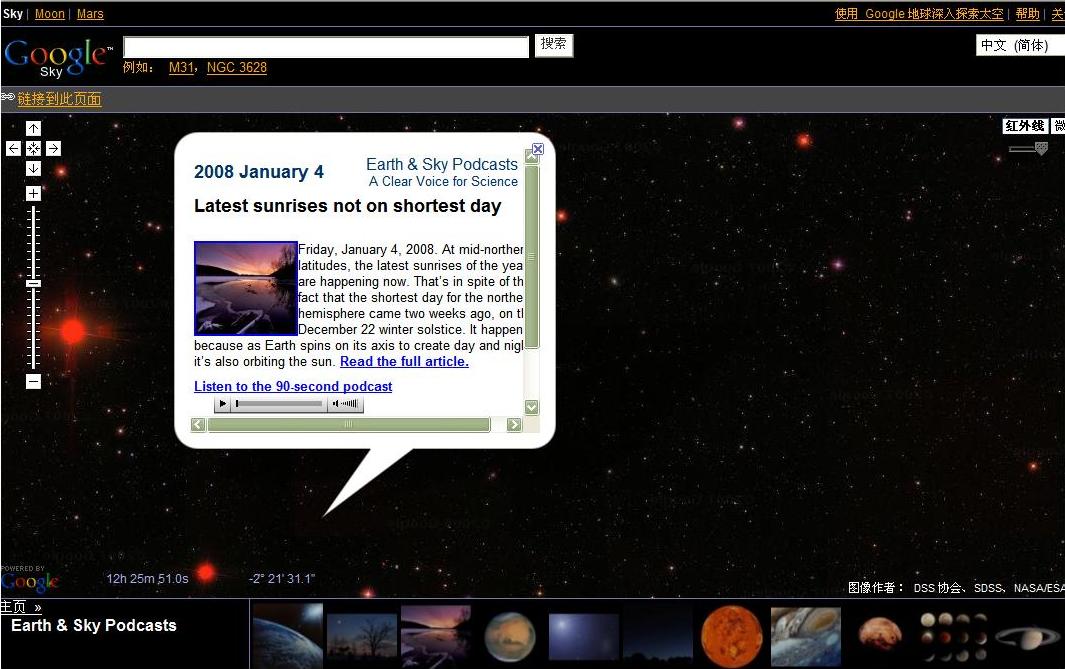Mute the podcast player volume icon

pos(336,403)
